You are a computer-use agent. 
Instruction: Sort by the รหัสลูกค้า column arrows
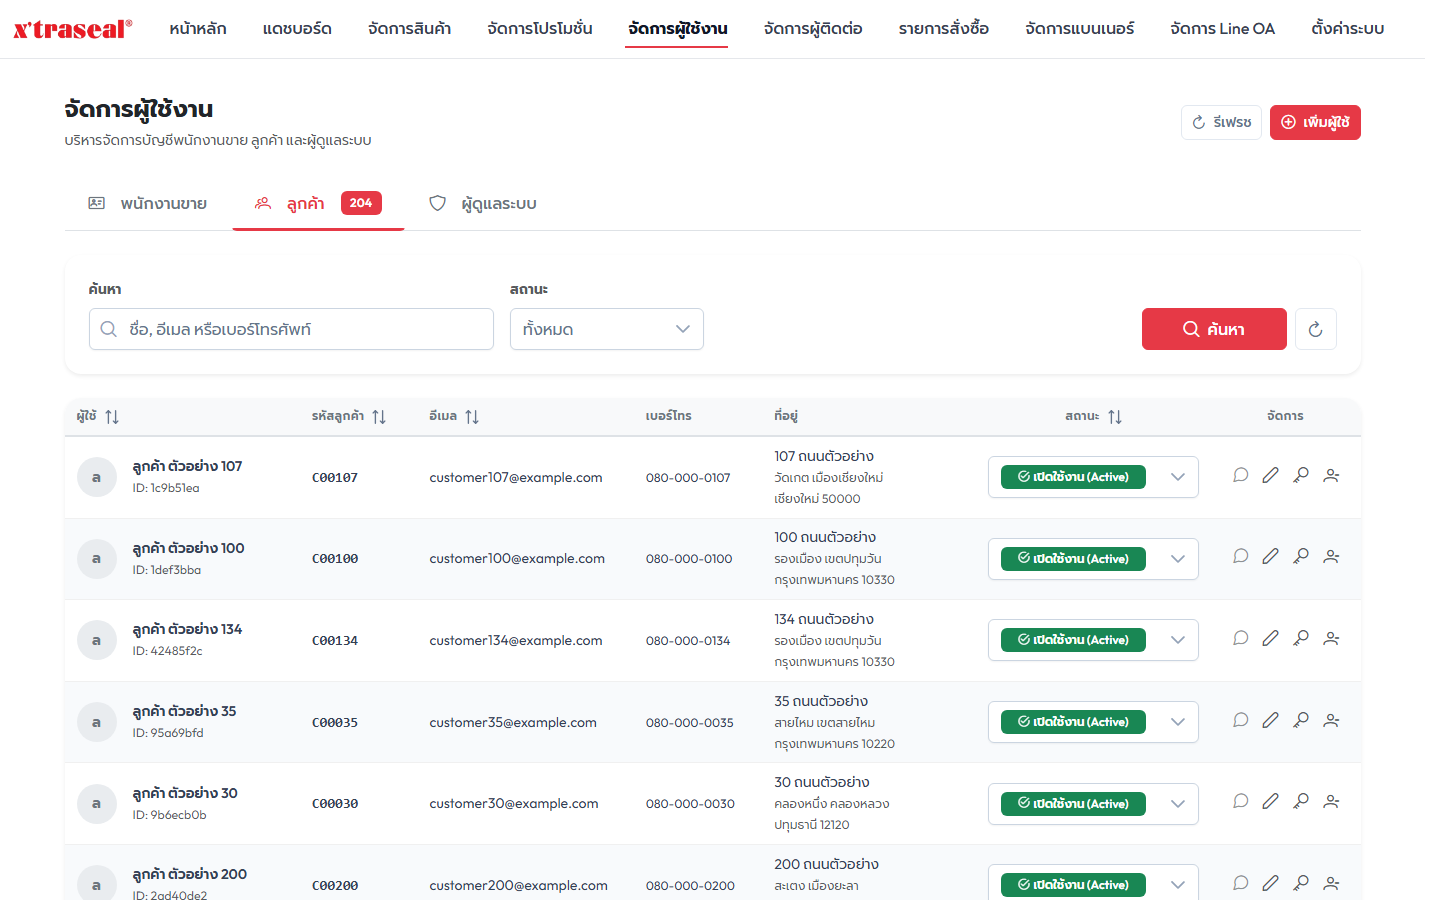tap(379, 417)
